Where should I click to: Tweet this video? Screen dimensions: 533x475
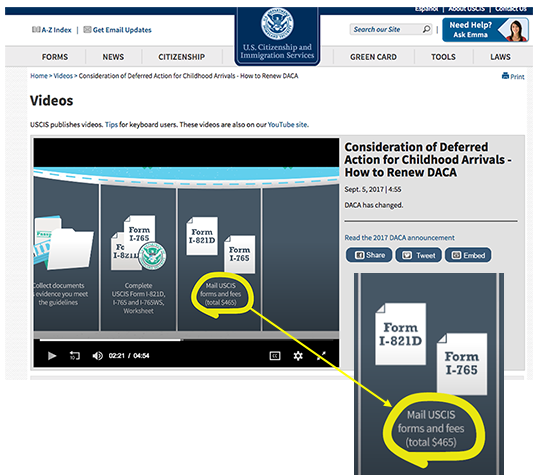(418, 255)
